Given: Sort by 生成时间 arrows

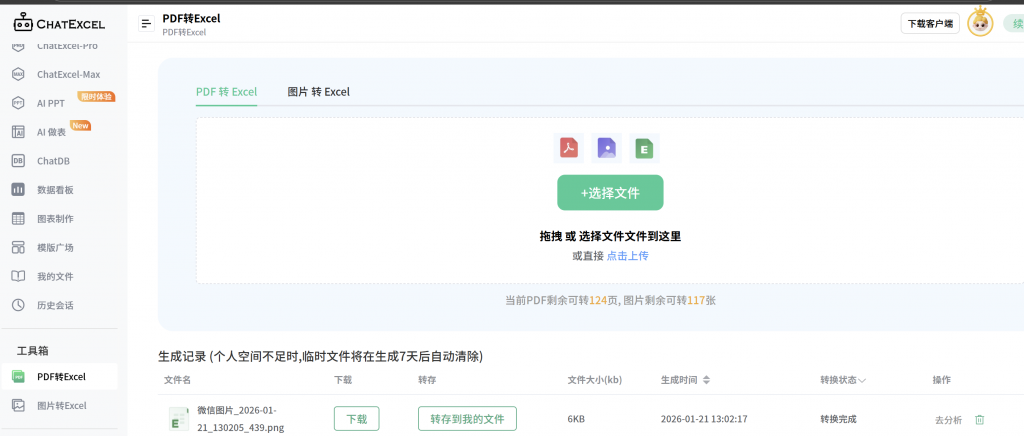Looking at the screenshot, I should [706, 380].
